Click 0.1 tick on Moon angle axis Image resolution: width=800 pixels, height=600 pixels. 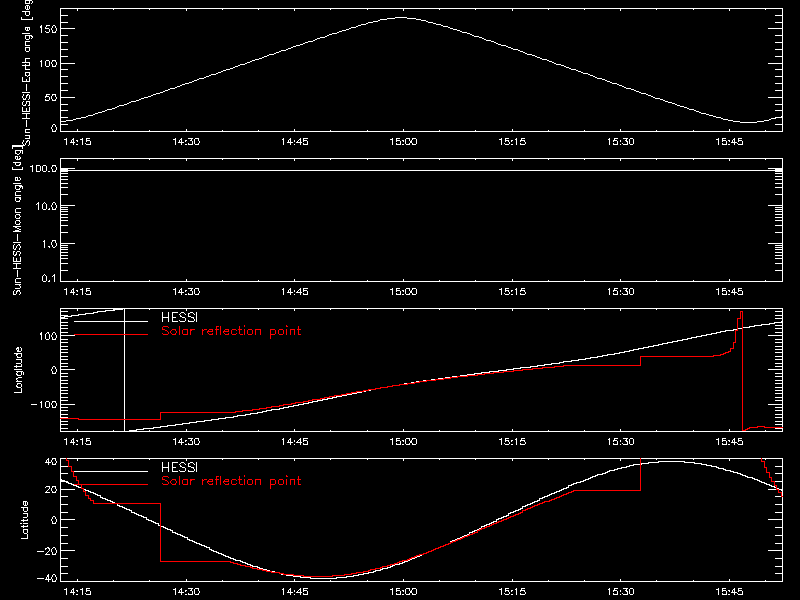click(49, 278)
